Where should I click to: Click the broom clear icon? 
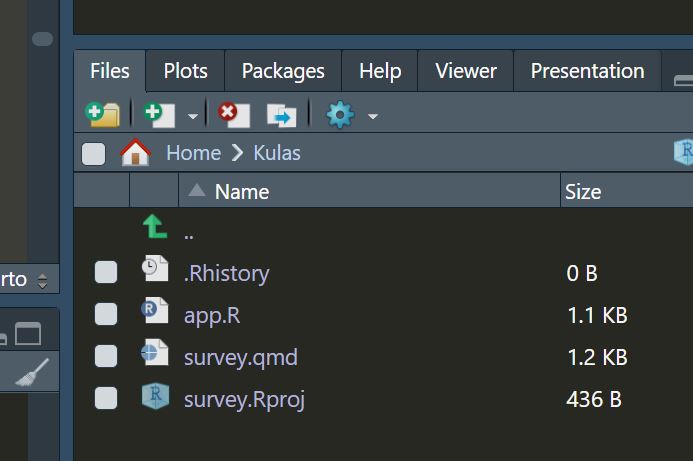click(x=33, y=374)
